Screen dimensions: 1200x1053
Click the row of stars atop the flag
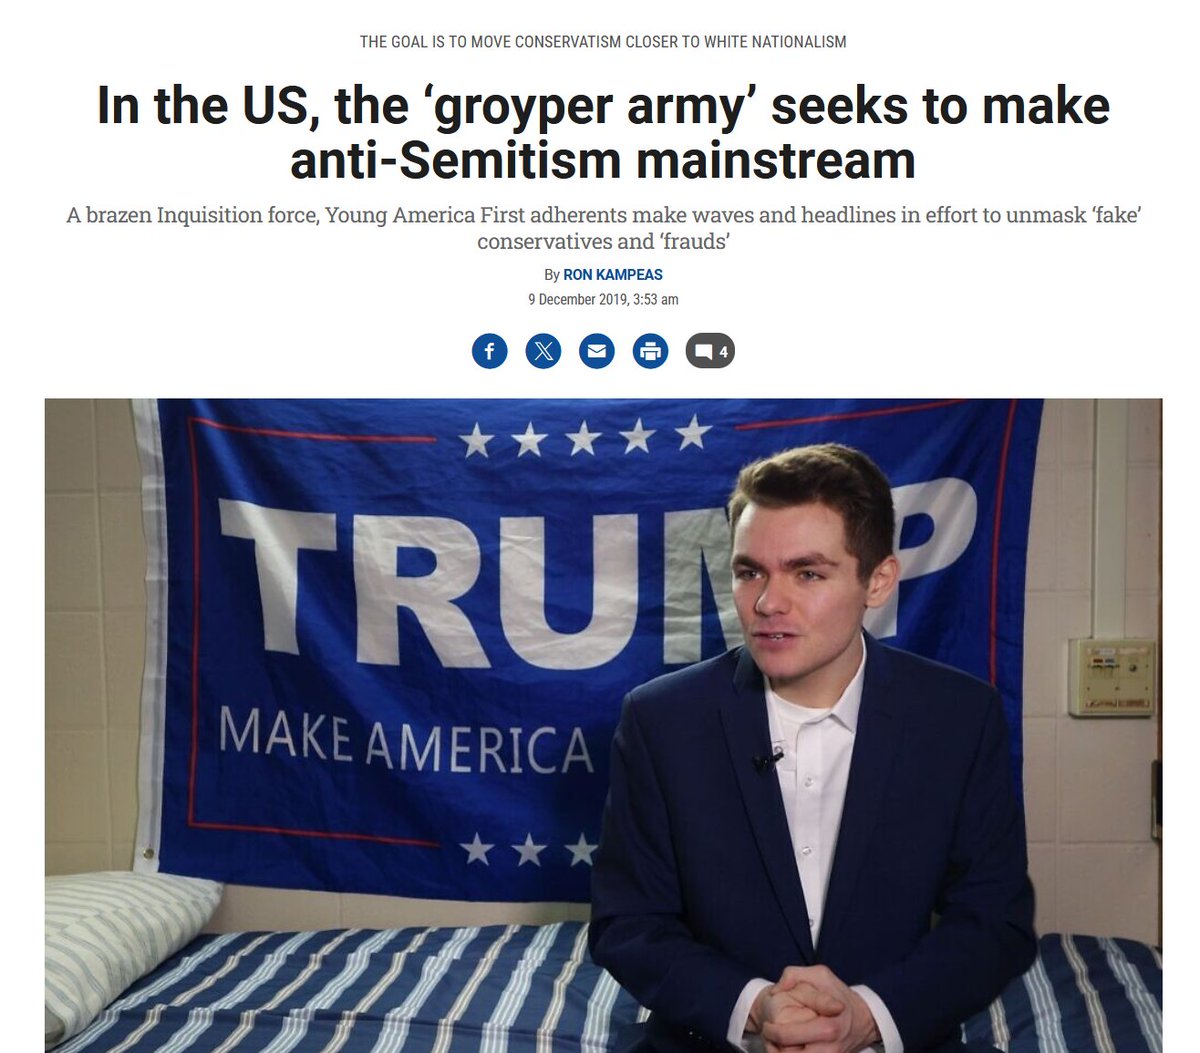point(583,437)
